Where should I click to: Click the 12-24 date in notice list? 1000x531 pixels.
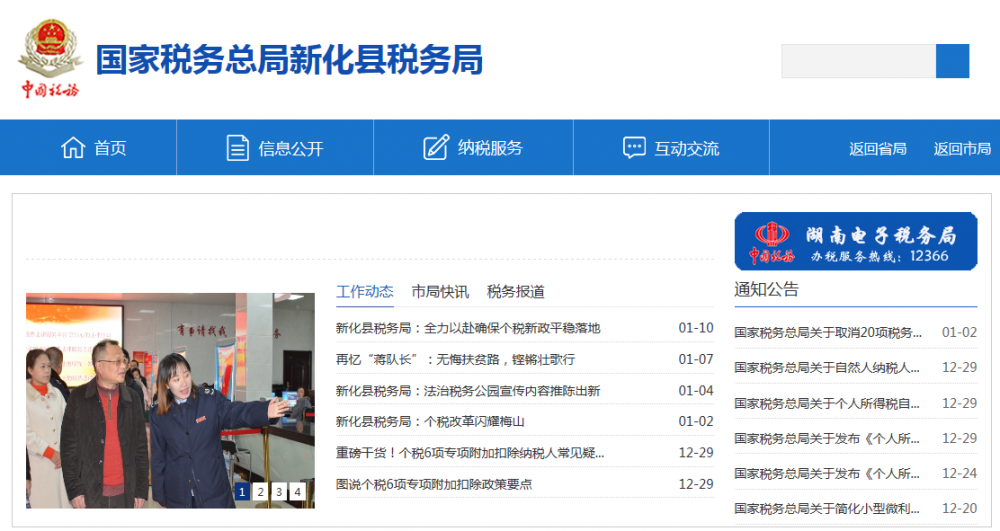click(x=959, y=473)
